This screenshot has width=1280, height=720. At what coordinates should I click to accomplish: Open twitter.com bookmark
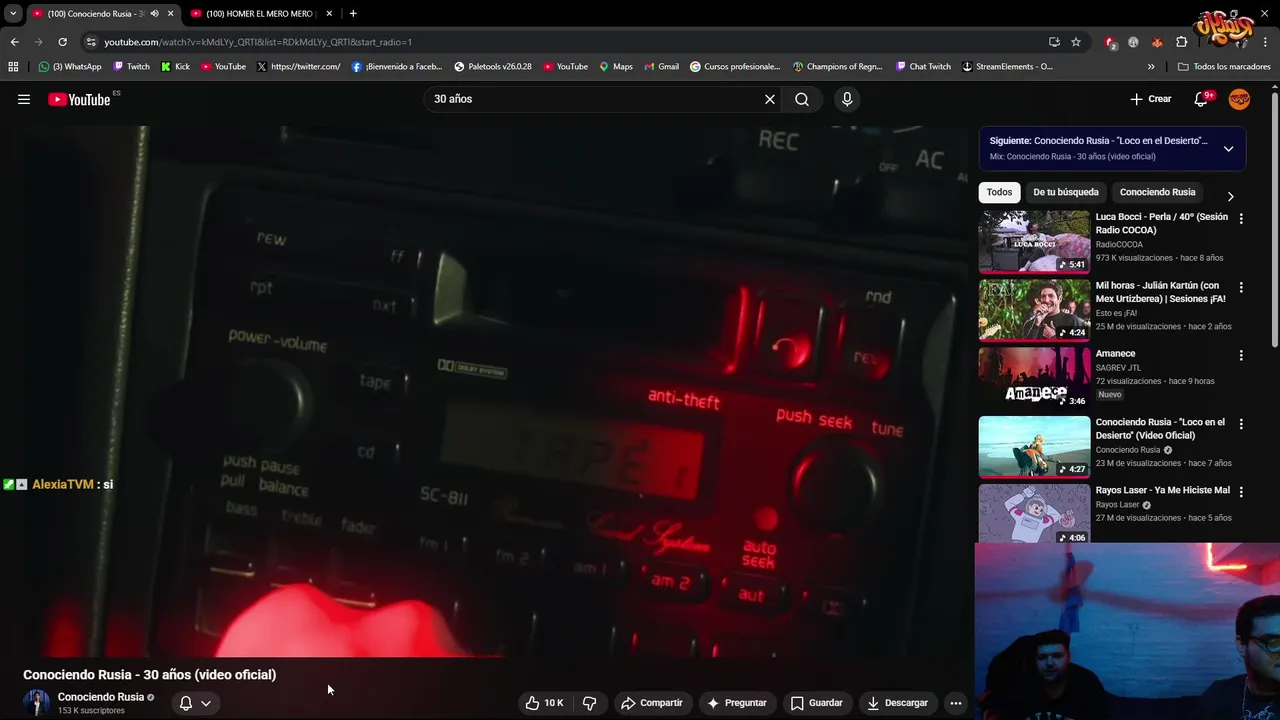click(298, 66)
